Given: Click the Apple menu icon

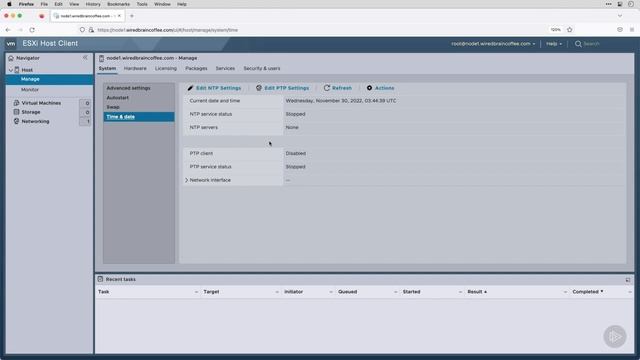Looking at the screenshot, I should (9, 4).
